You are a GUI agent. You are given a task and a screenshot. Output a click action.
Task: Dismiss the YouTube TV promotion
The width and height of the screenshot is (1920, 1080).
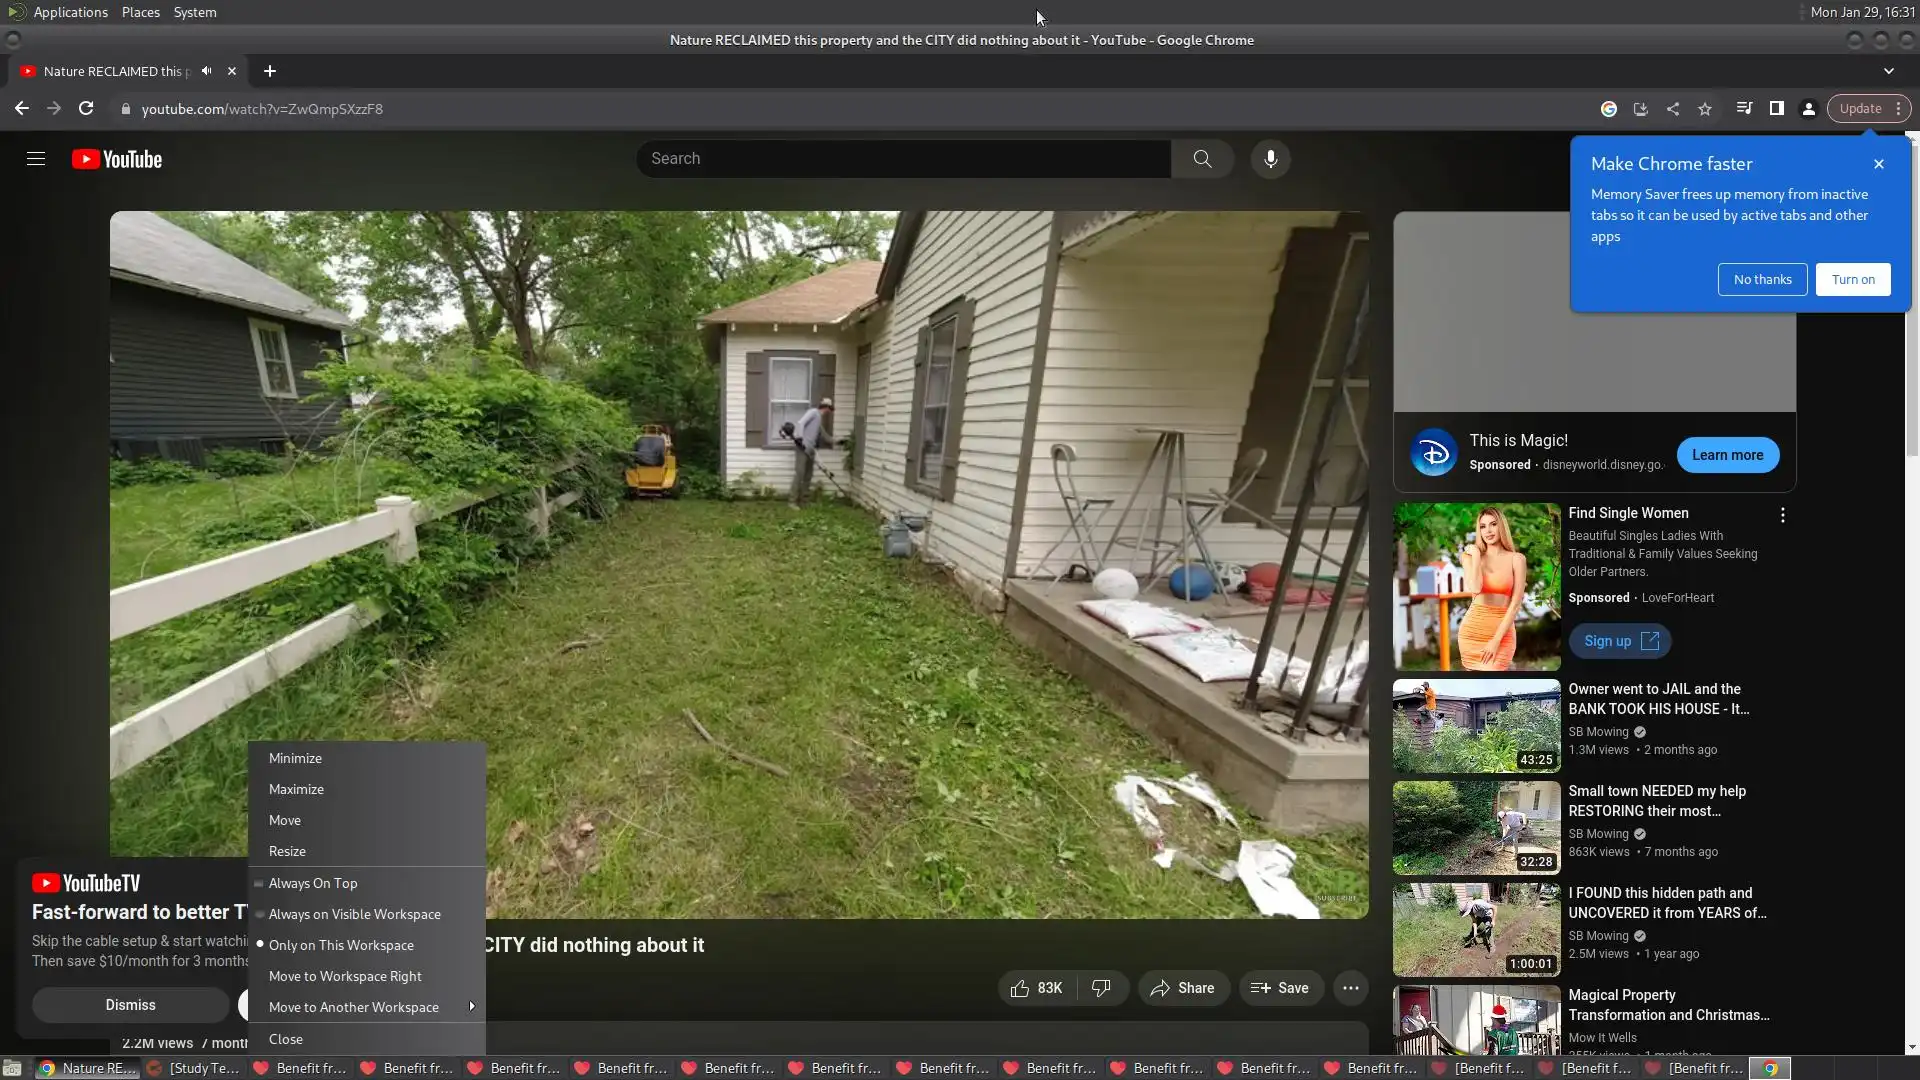click(x=130, y=1005)
